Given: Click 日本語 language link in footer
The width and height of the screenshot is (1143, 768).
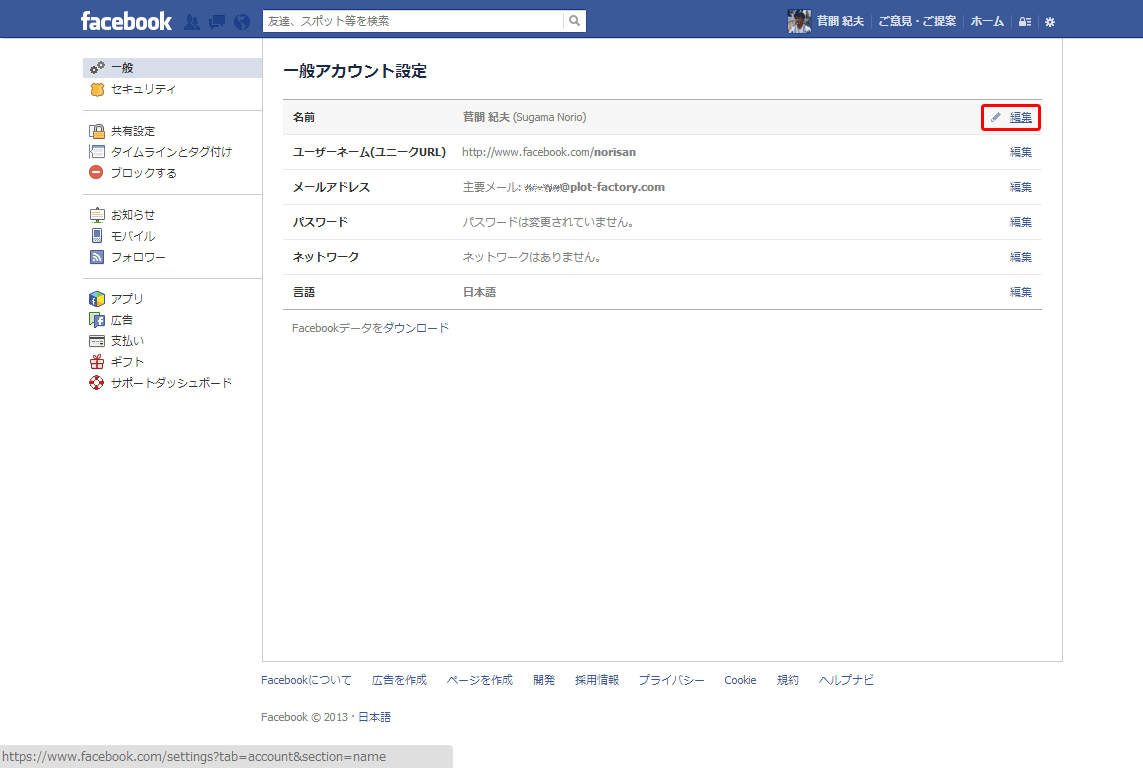Looking at the screenshot, I should pos(374,717).
